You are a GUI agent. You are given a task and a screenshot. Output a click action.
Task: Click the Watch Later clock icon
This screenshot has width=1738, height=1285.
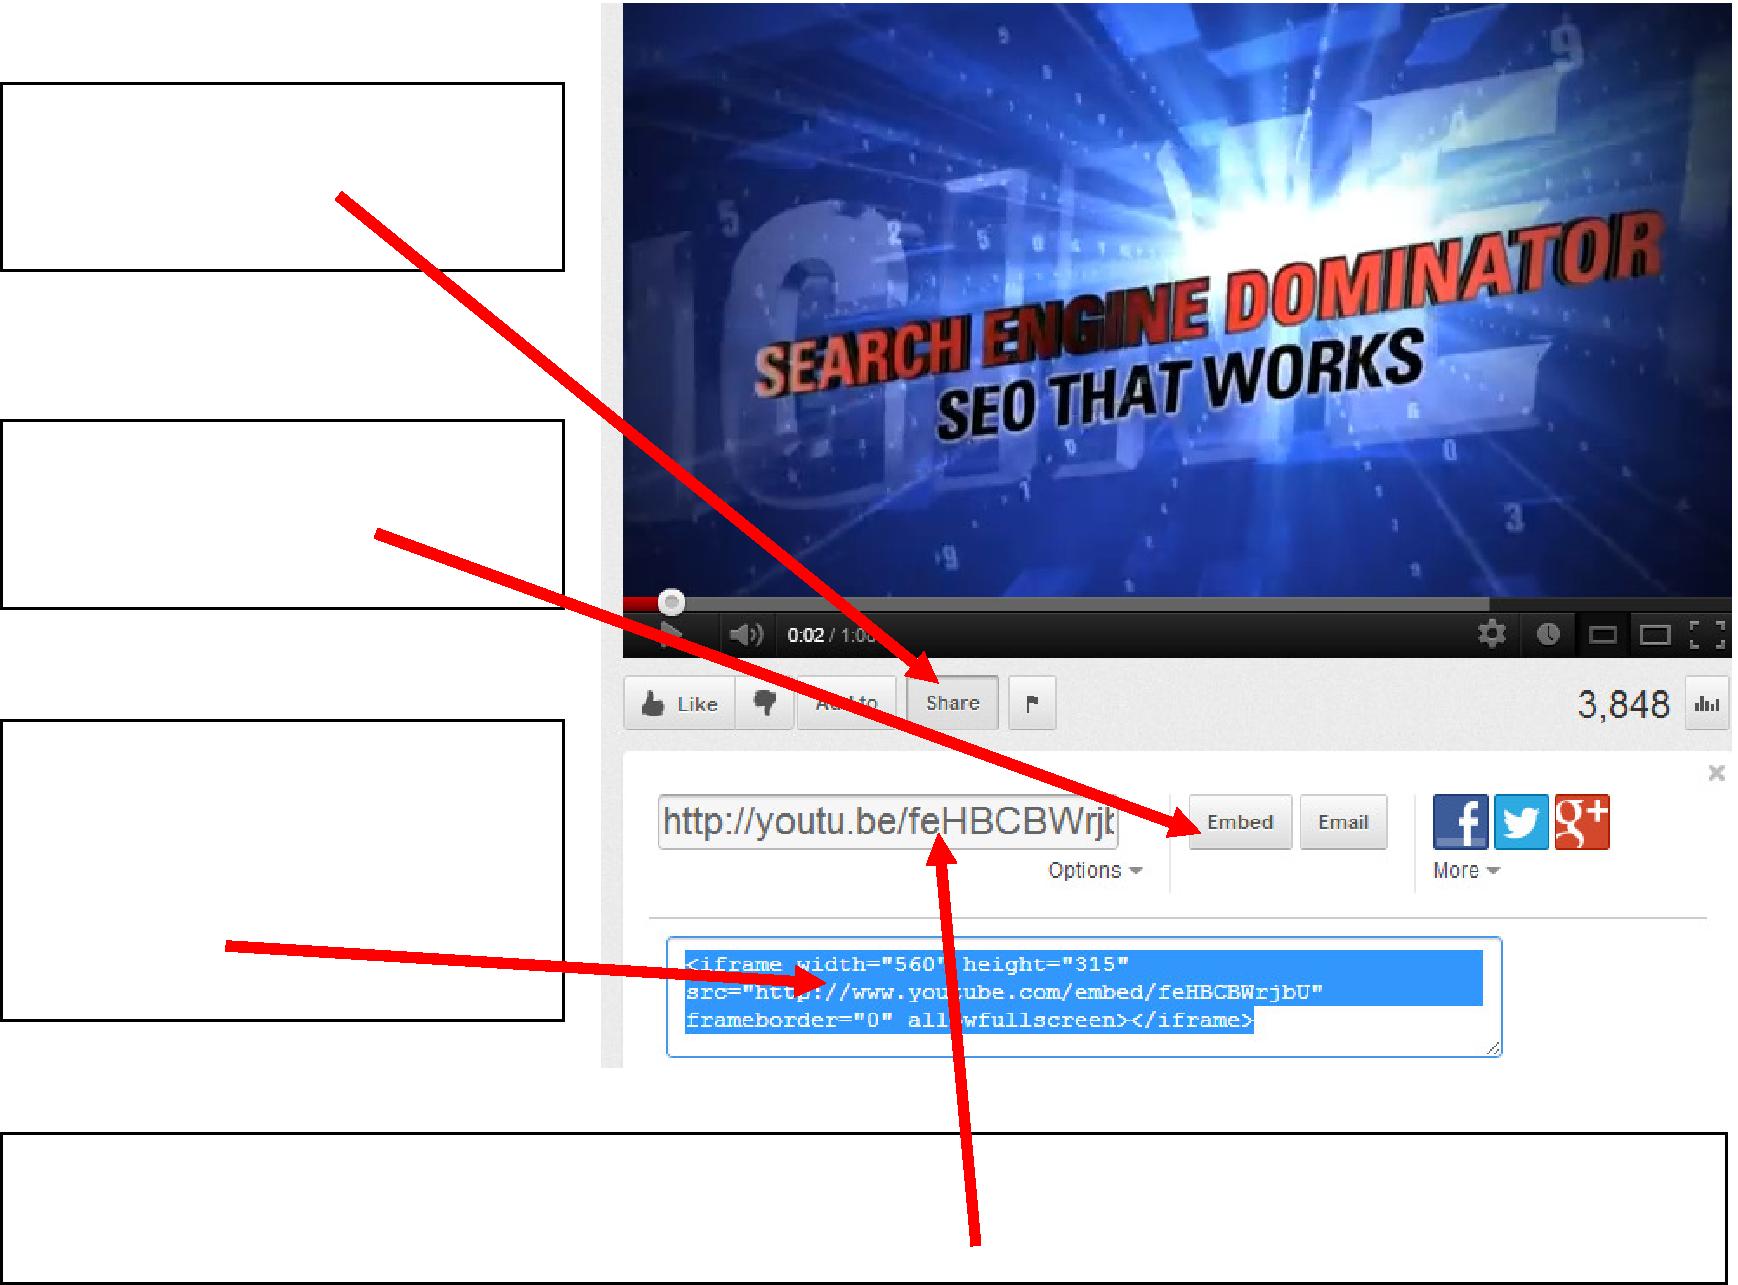[1548, 634]
